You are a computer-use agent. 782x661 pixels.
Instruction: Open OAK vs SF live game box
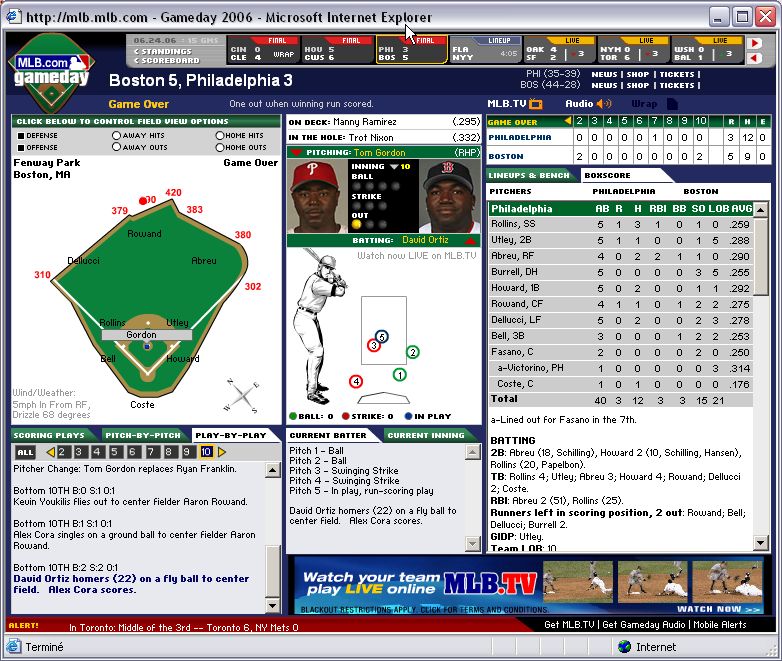pyautogui.click(x=559, y=50)
